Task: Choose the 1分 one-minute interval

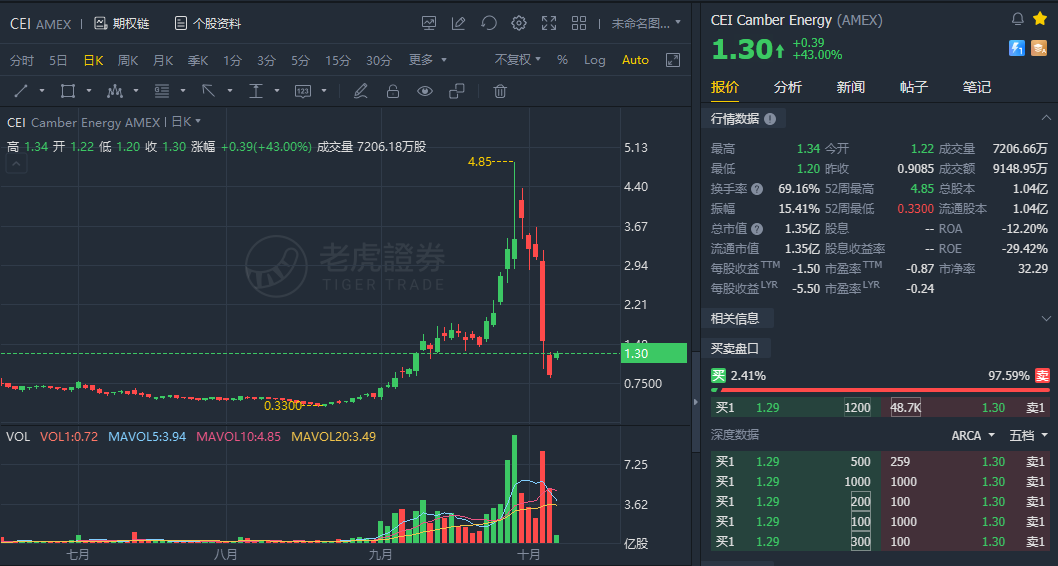Action: tap(232, 60)
